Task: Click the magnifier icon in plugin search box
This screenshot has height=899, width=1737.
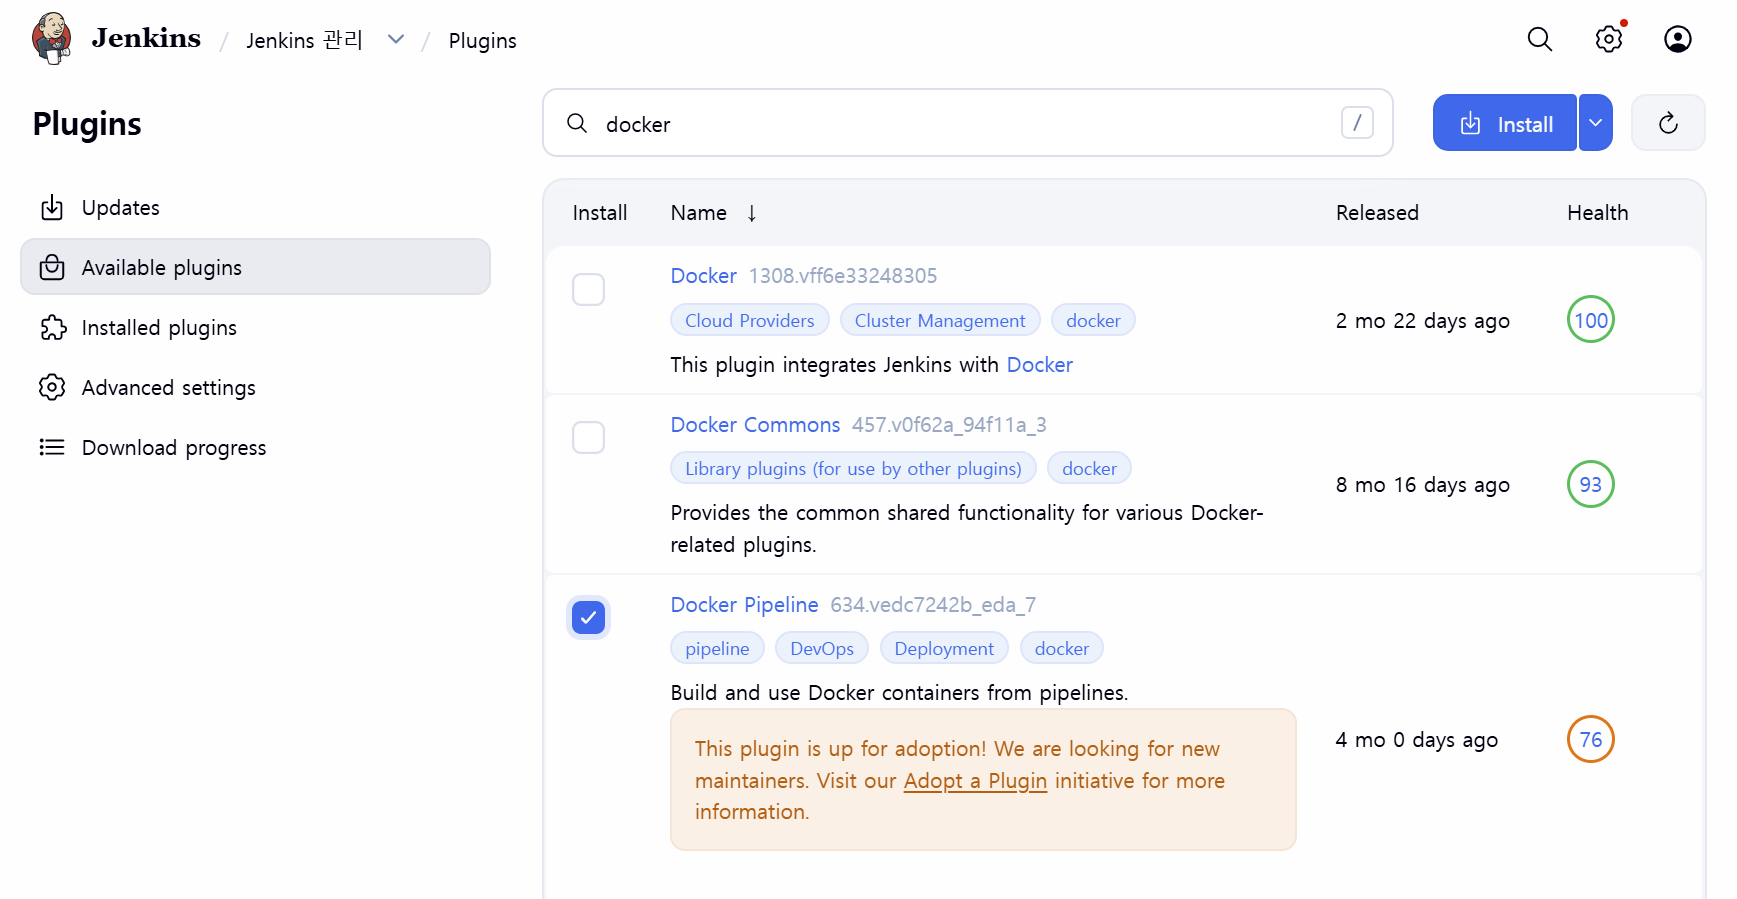Action: (x=577, y=123)
